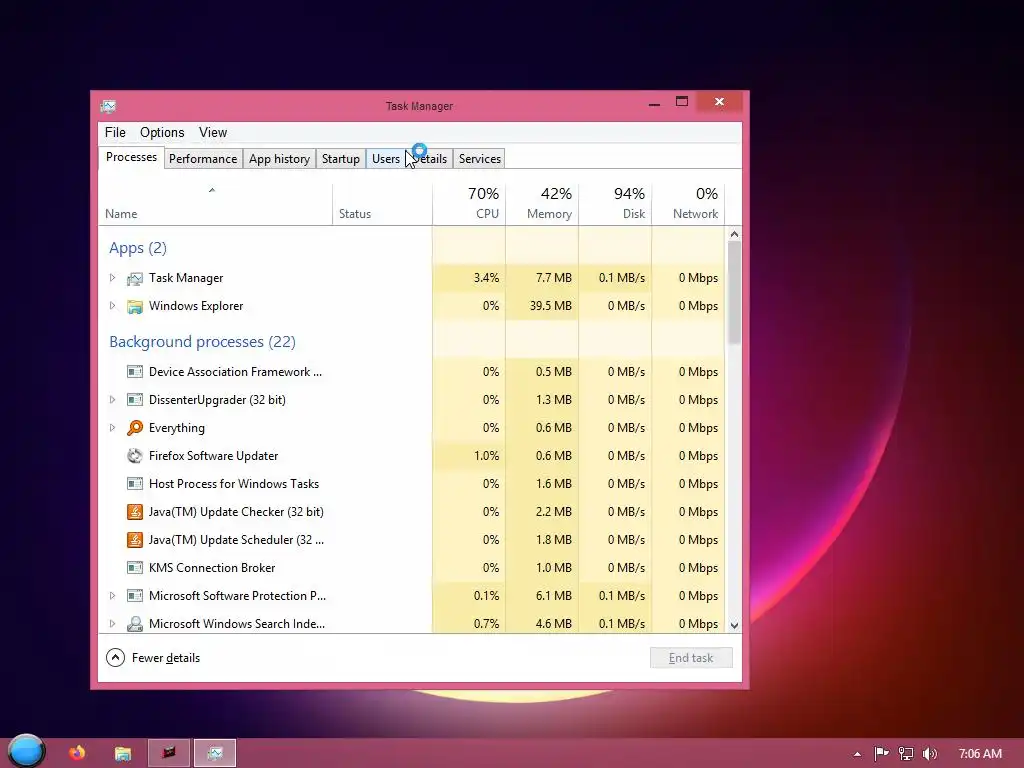The width and height of the screenshot is (1024, 768).
Task: Expand the Task Manager app row
Action: tap(112, 278)
